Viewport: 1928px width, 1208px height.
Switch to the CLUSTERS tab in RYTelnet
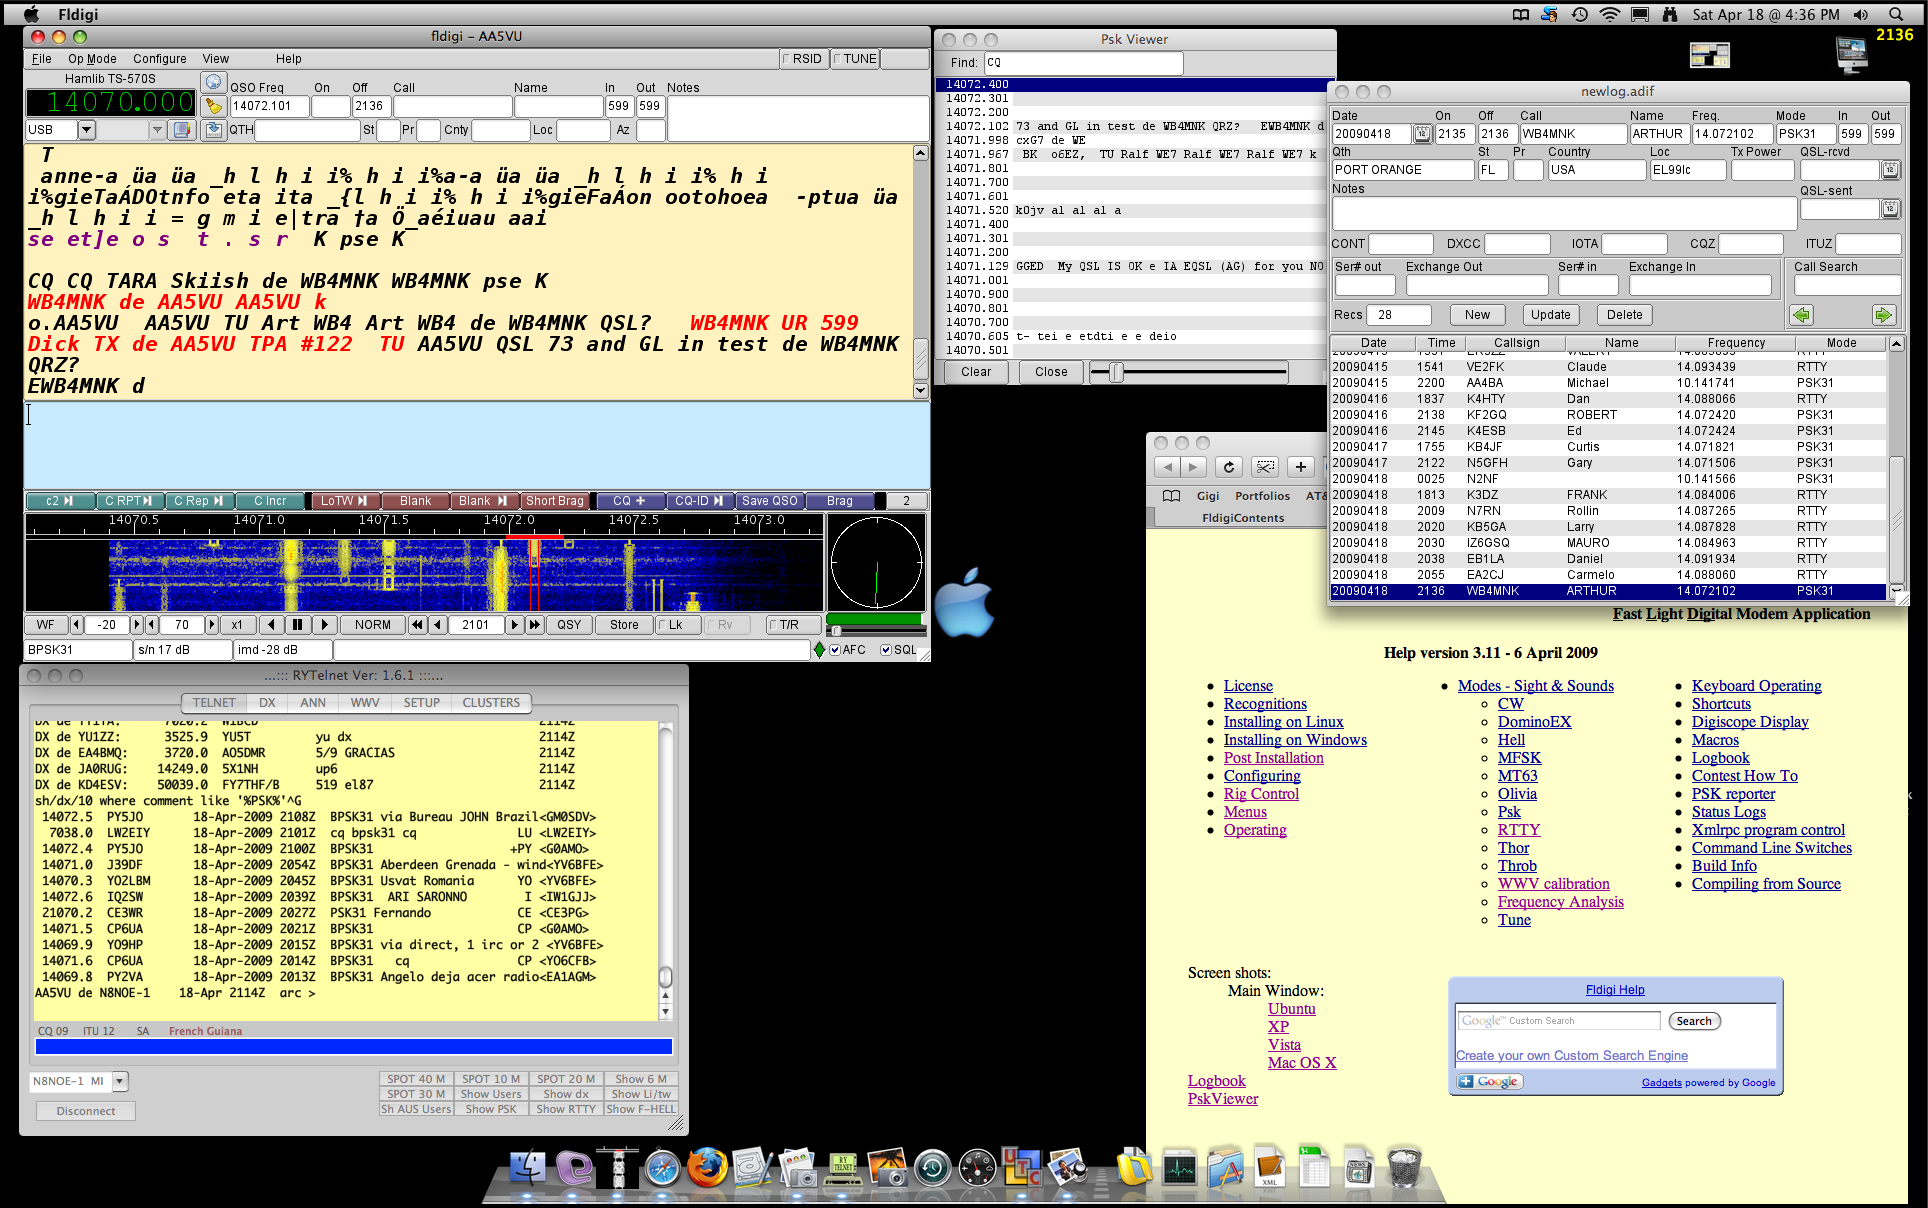point(491,703)
